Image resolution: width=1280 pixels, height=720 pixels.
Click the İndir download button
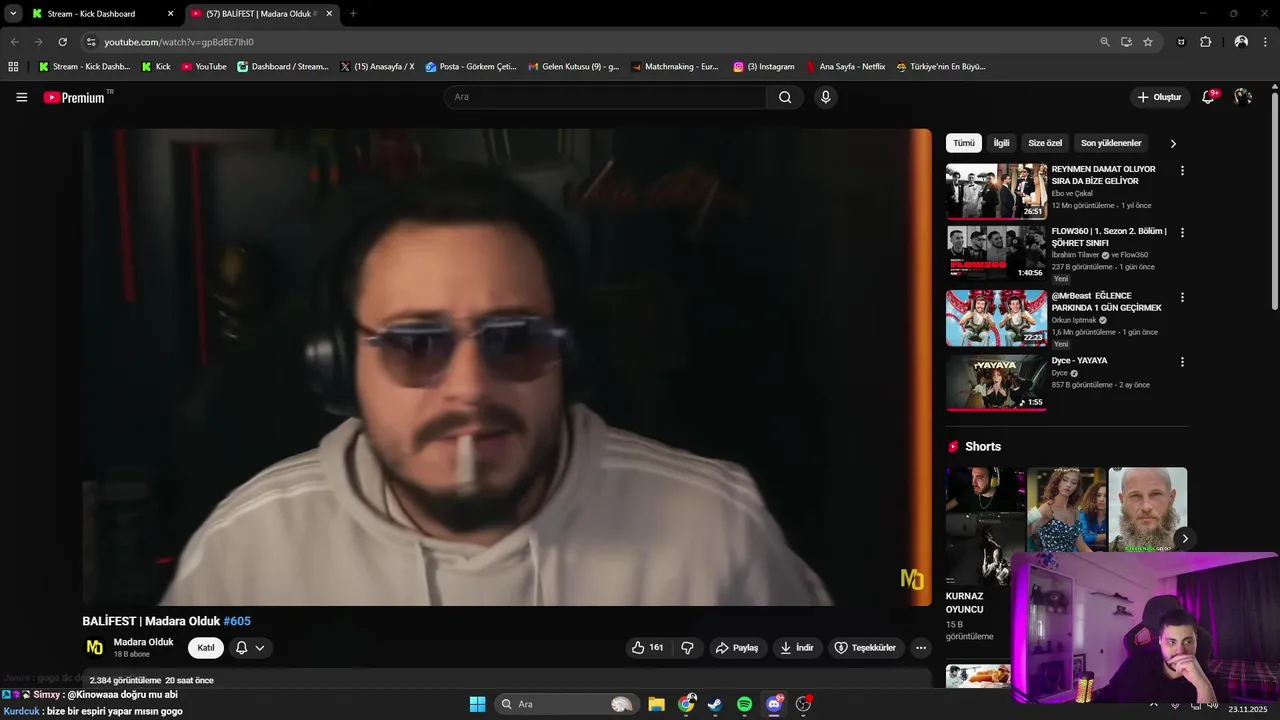tap(798, 648)
